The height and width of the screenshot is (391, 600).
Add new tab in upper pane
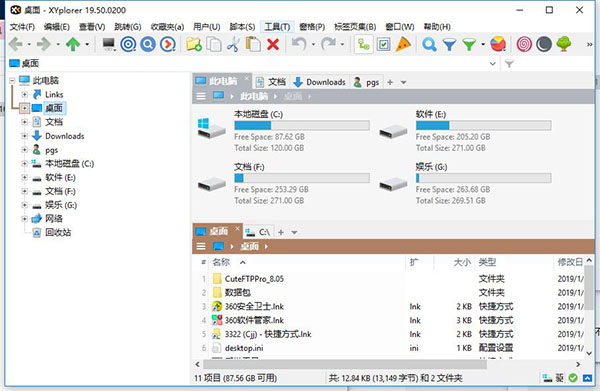click(x=390, y=82)
